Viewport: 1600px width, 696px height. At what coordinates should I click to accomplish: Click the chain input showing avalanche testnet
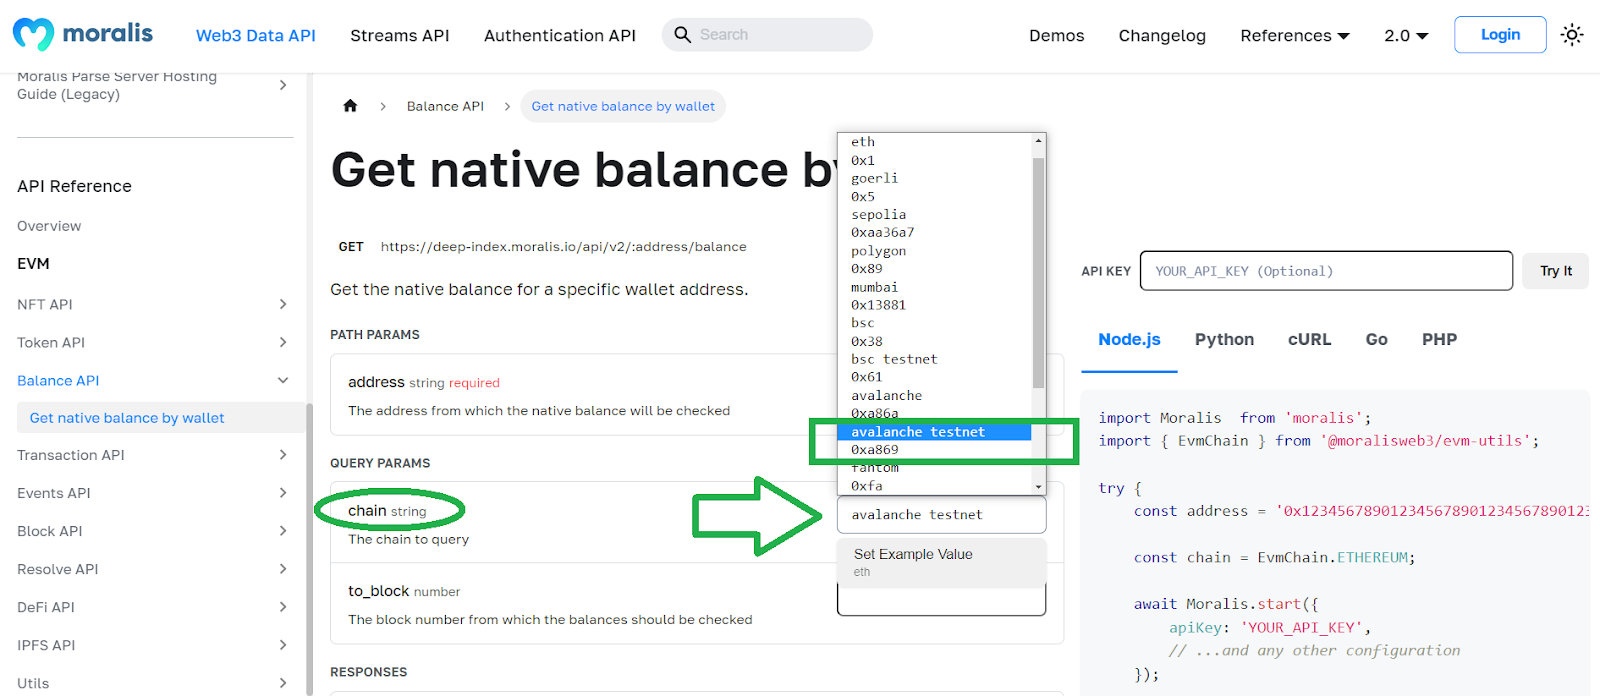[941, 515]
